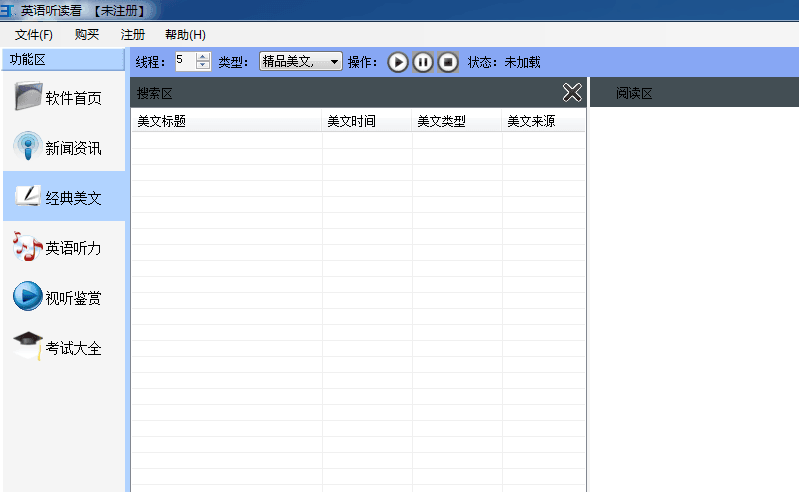Select 英语听力 music notes icon

28,247
